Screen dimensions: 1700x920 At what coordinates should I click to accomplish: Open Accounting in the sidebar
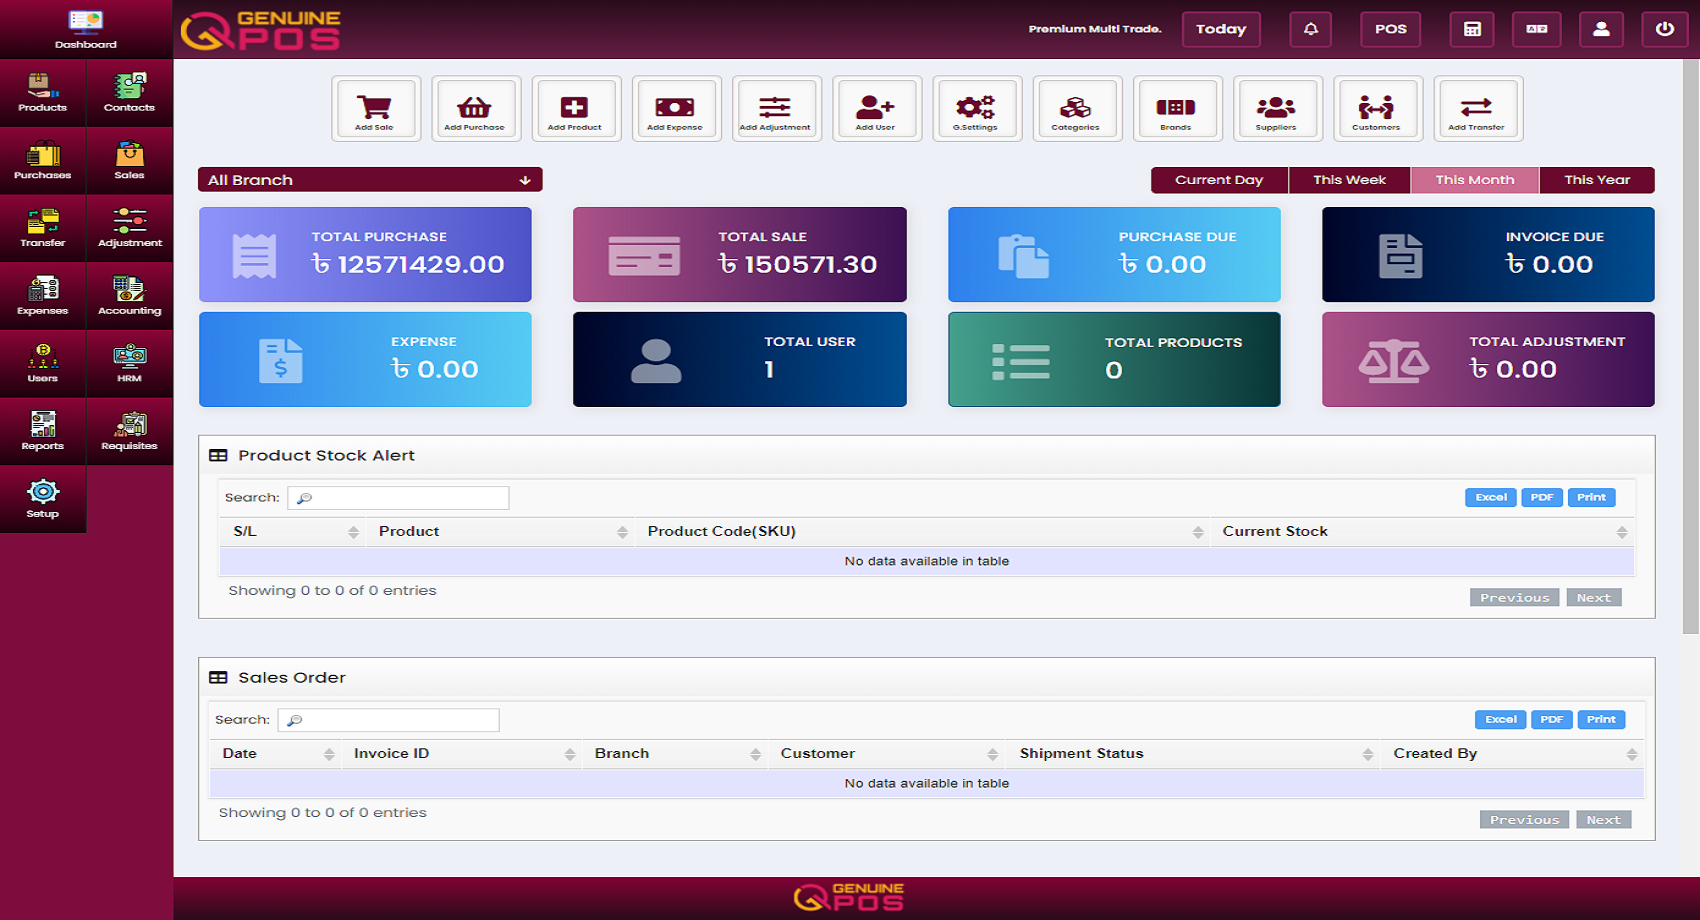130,297
